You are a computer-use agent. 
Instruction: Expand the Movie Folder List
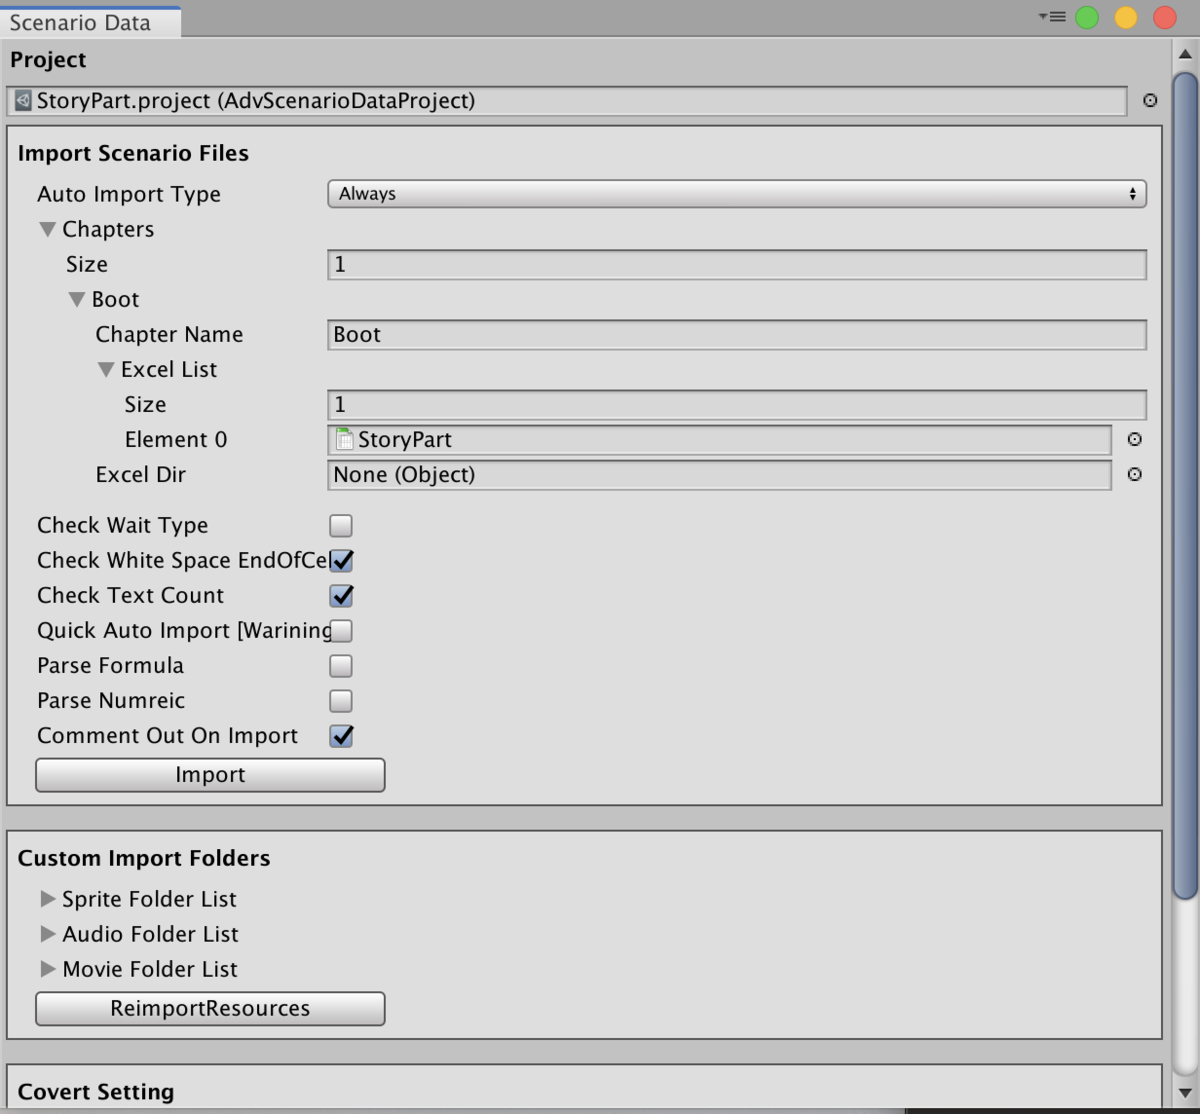pyautogui.click(x=47, y=969)
